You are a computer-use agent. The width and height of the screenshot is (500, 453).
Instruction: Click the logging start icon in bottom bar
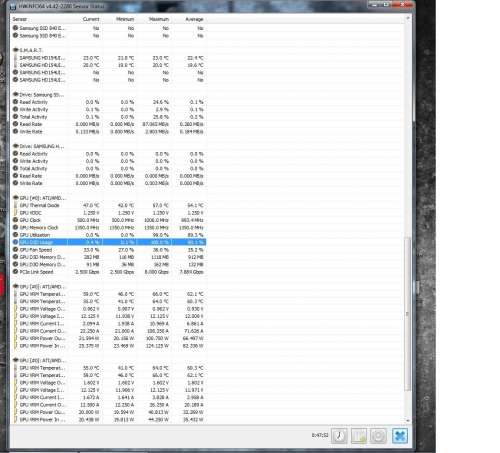tap(359, 436)
